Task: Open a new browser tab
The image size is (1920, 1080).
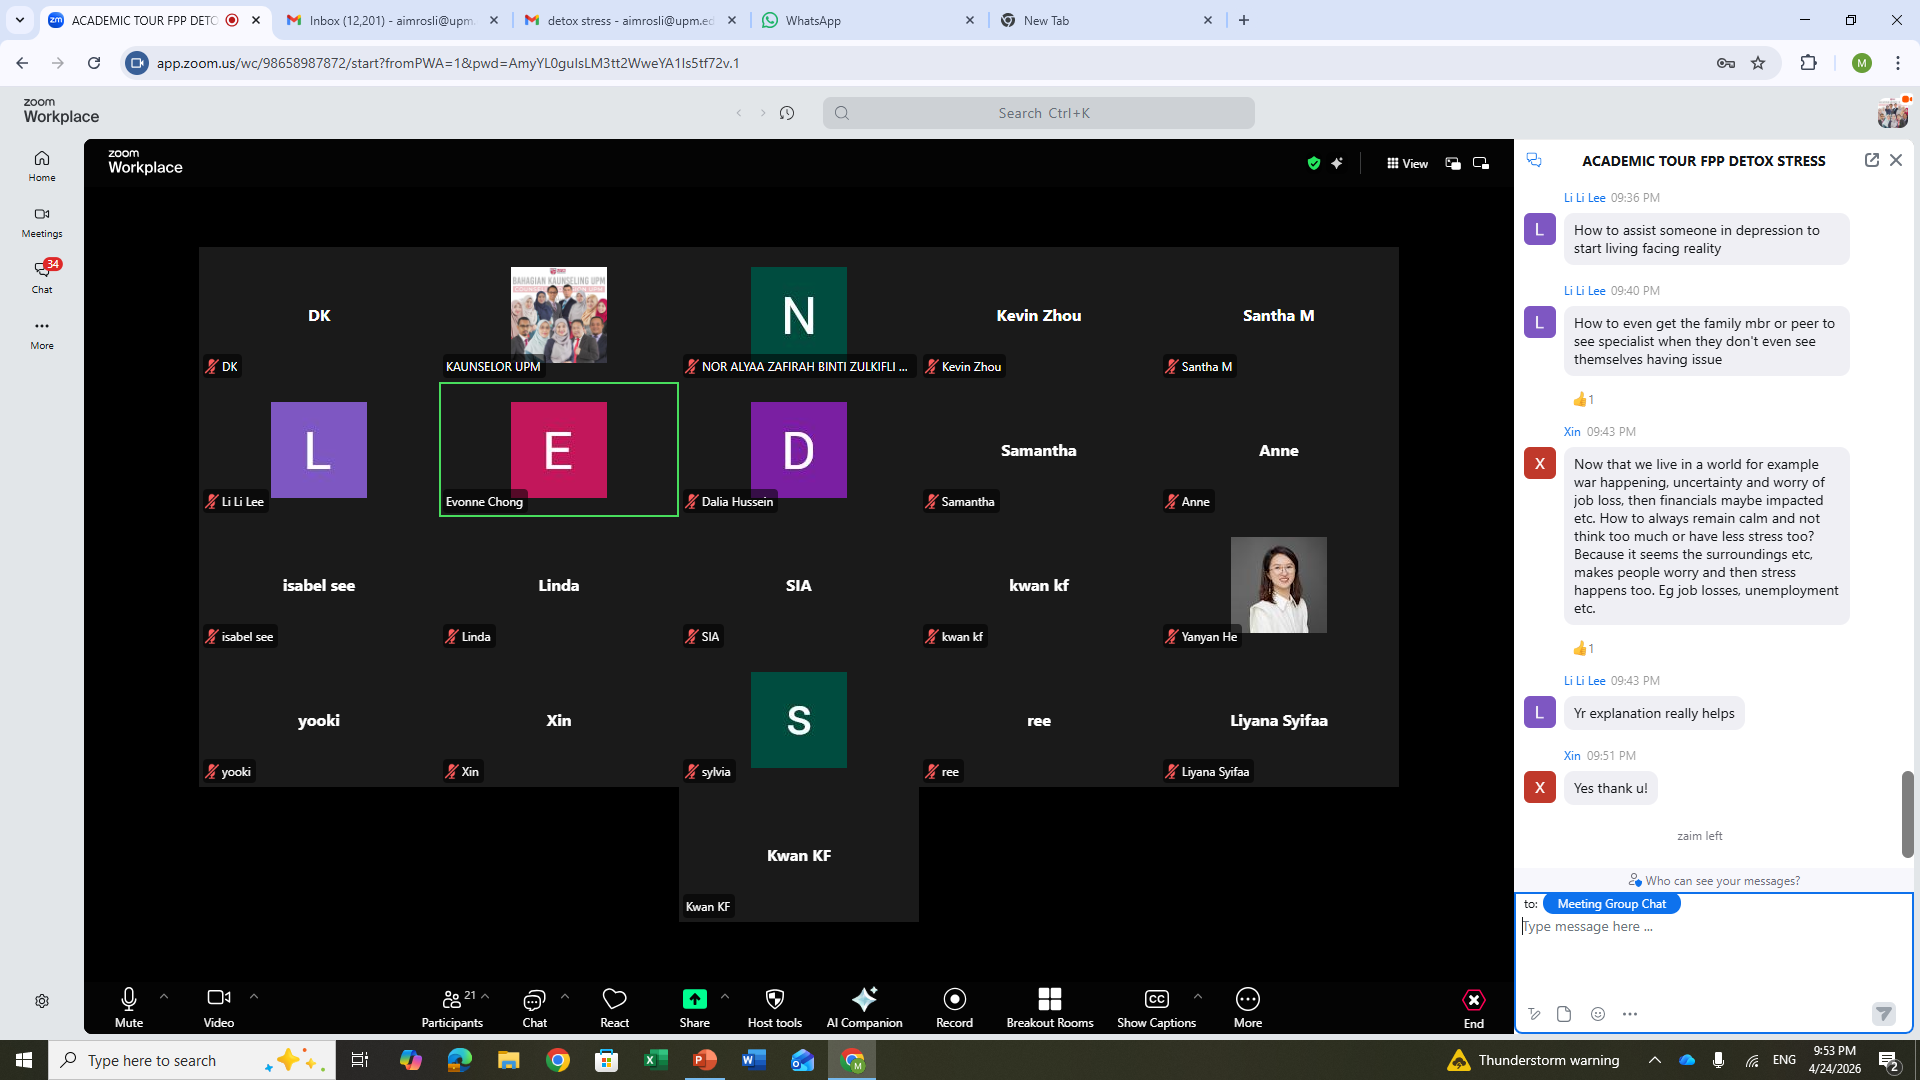Action: coord(1244,20)
